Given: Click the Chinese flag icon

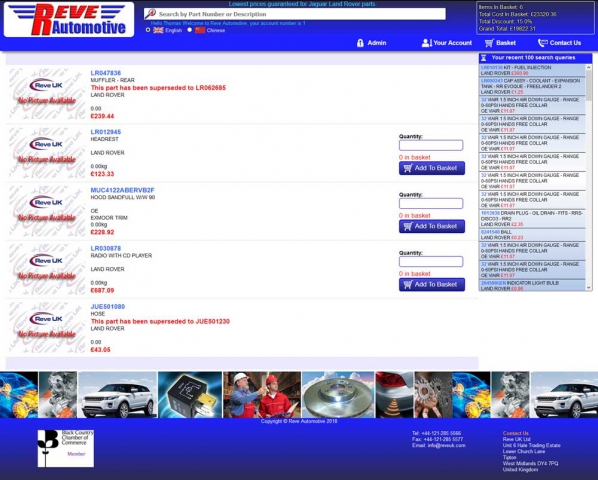Looking at the screenshot, I should tap(200, 30).
